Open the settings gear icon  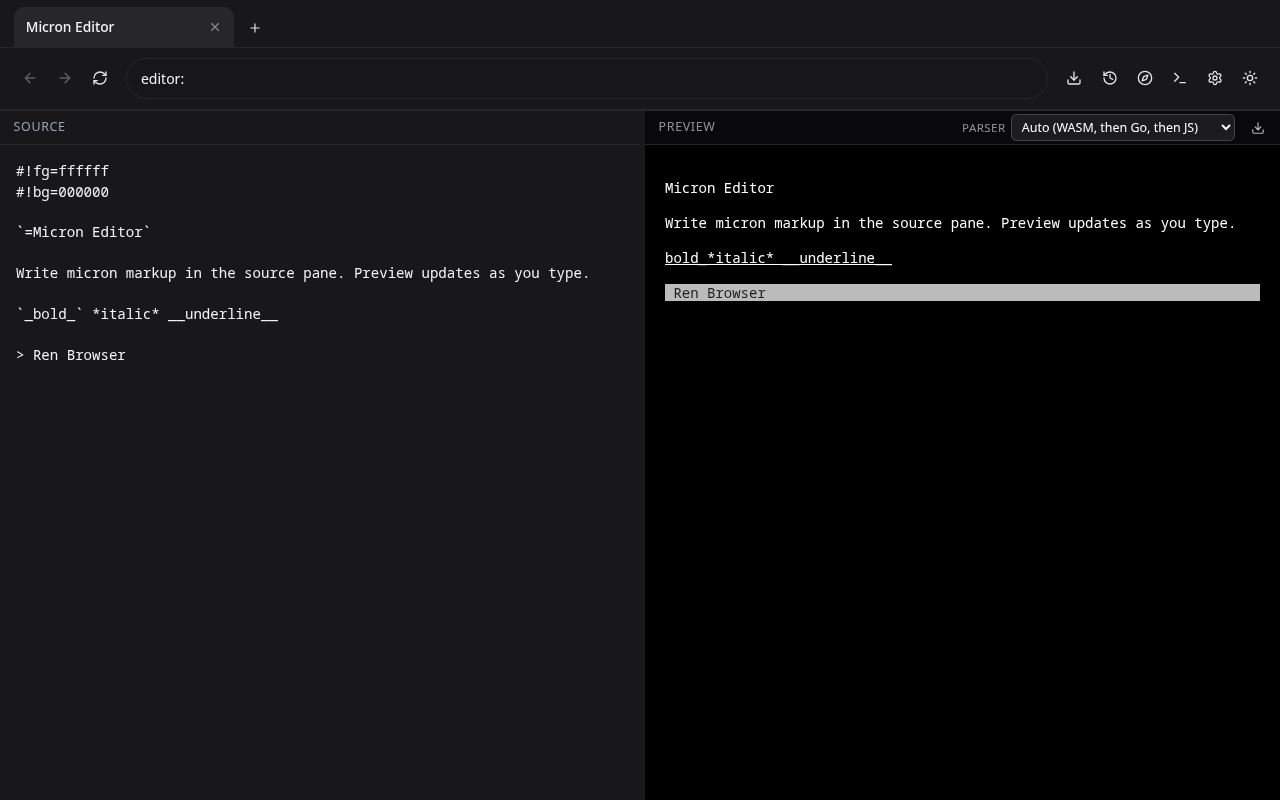[1215, 78]
